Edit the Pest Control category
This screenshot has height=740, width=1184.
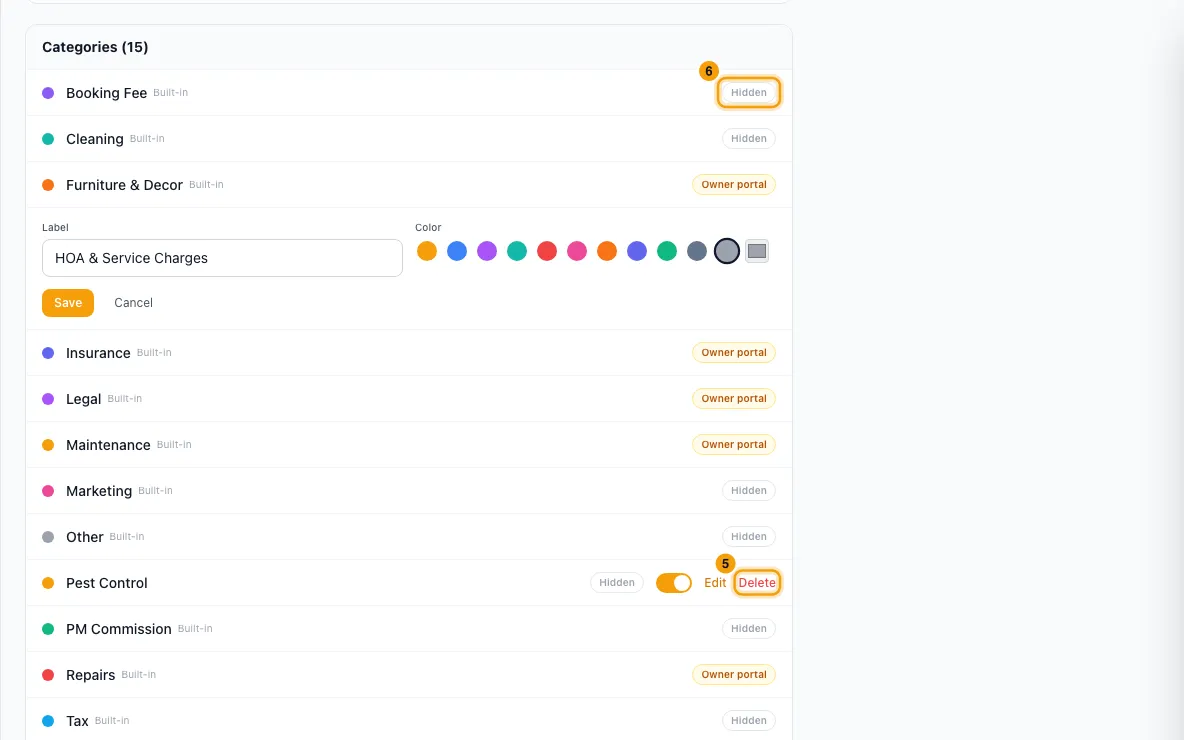point(715,583)
